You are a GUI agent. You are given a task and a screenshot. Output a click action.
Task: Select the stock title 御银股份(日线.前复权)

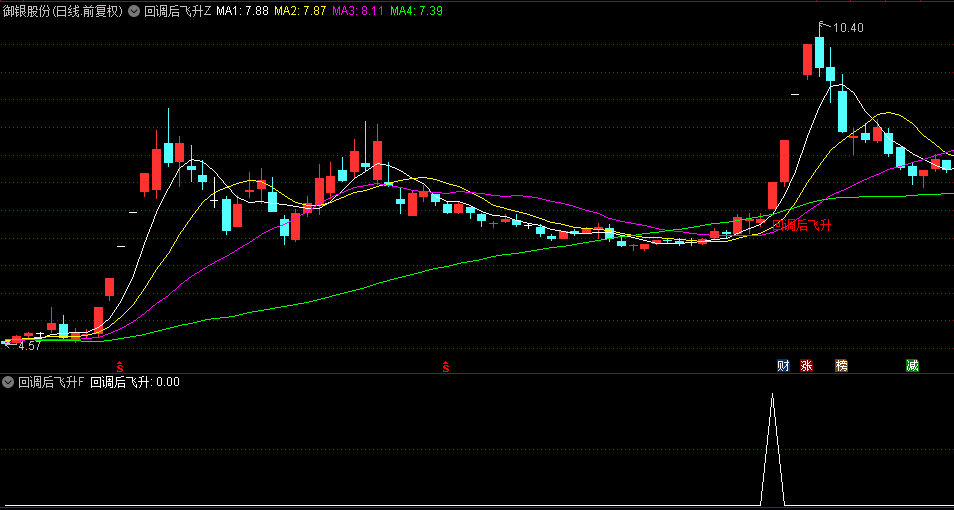(x=63, y=11)
